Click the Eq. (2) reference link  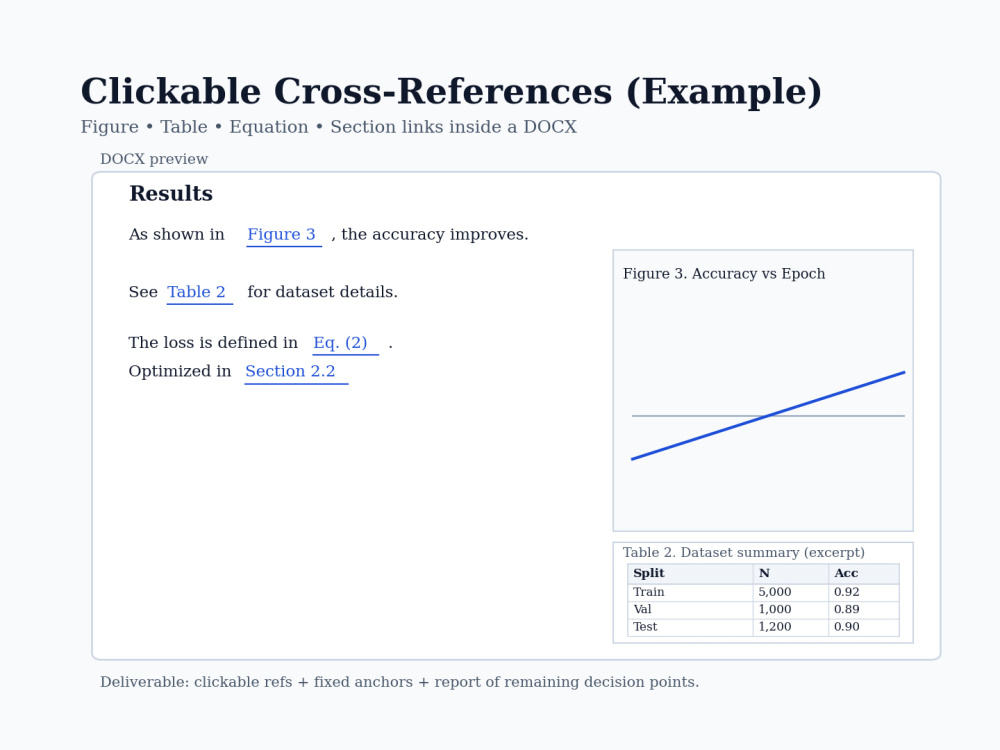tap(341, 343)
